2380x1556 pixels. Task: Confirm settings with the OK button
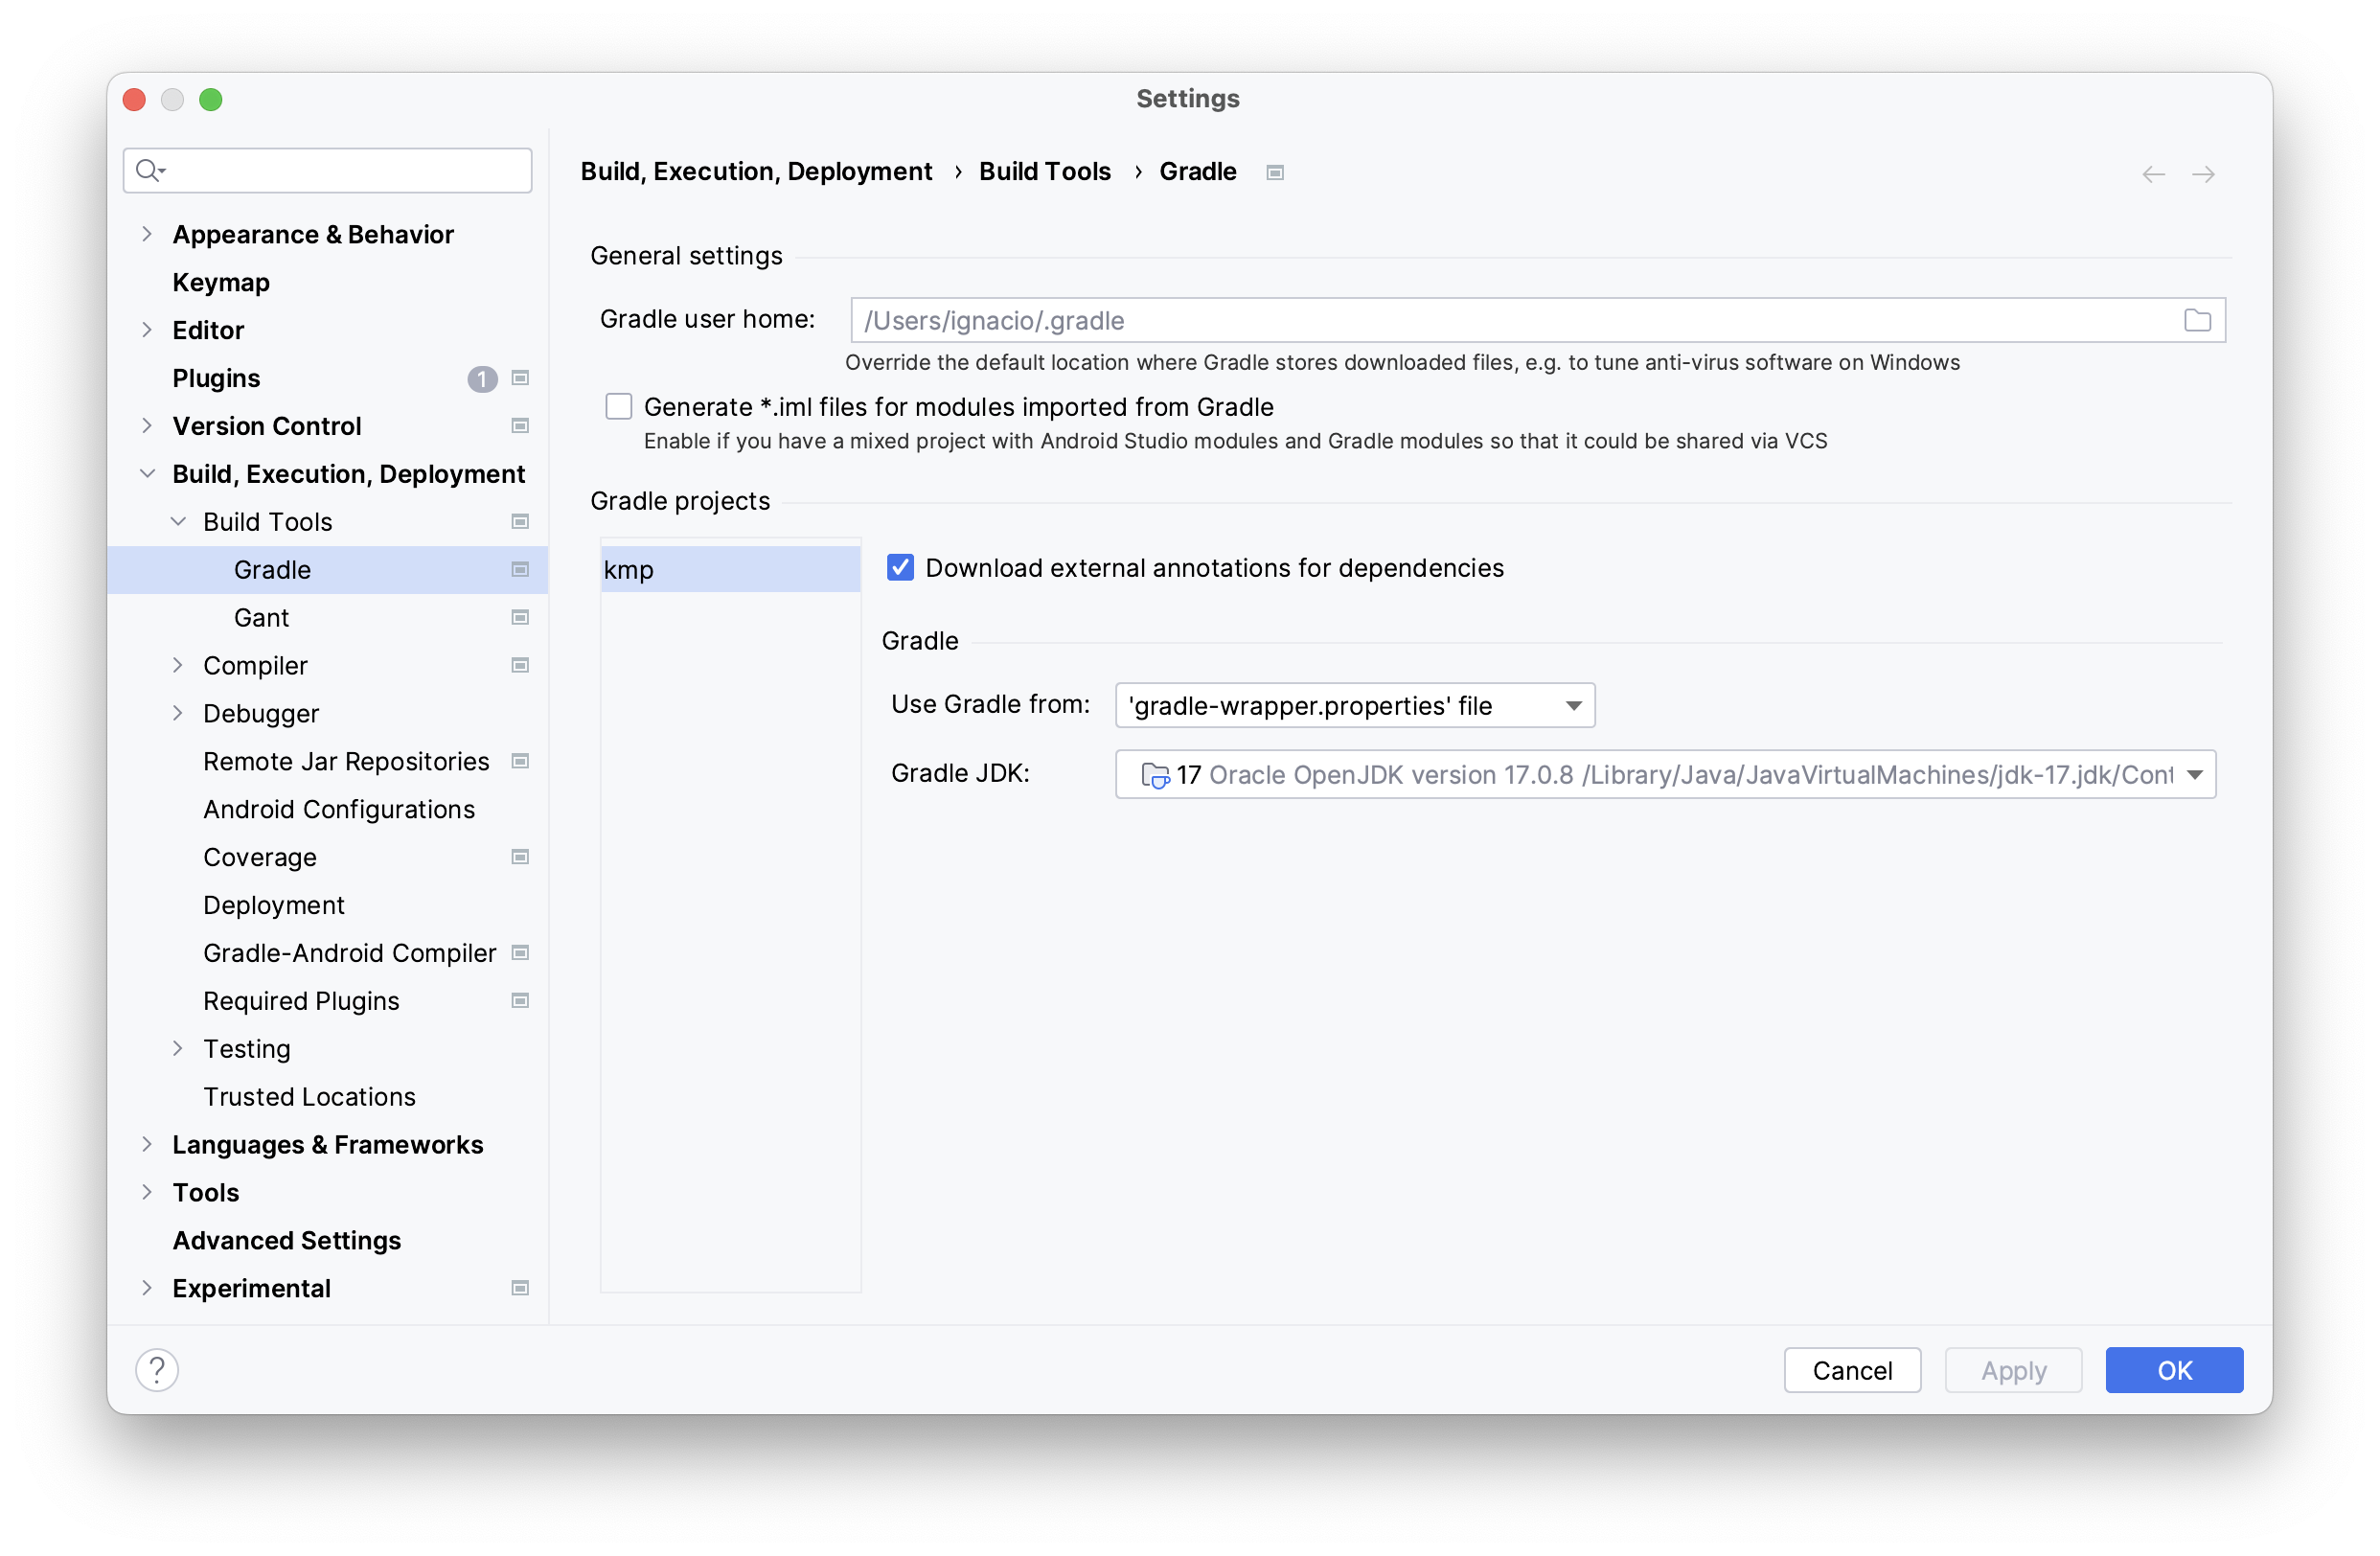click(x=2173, y=1370)
